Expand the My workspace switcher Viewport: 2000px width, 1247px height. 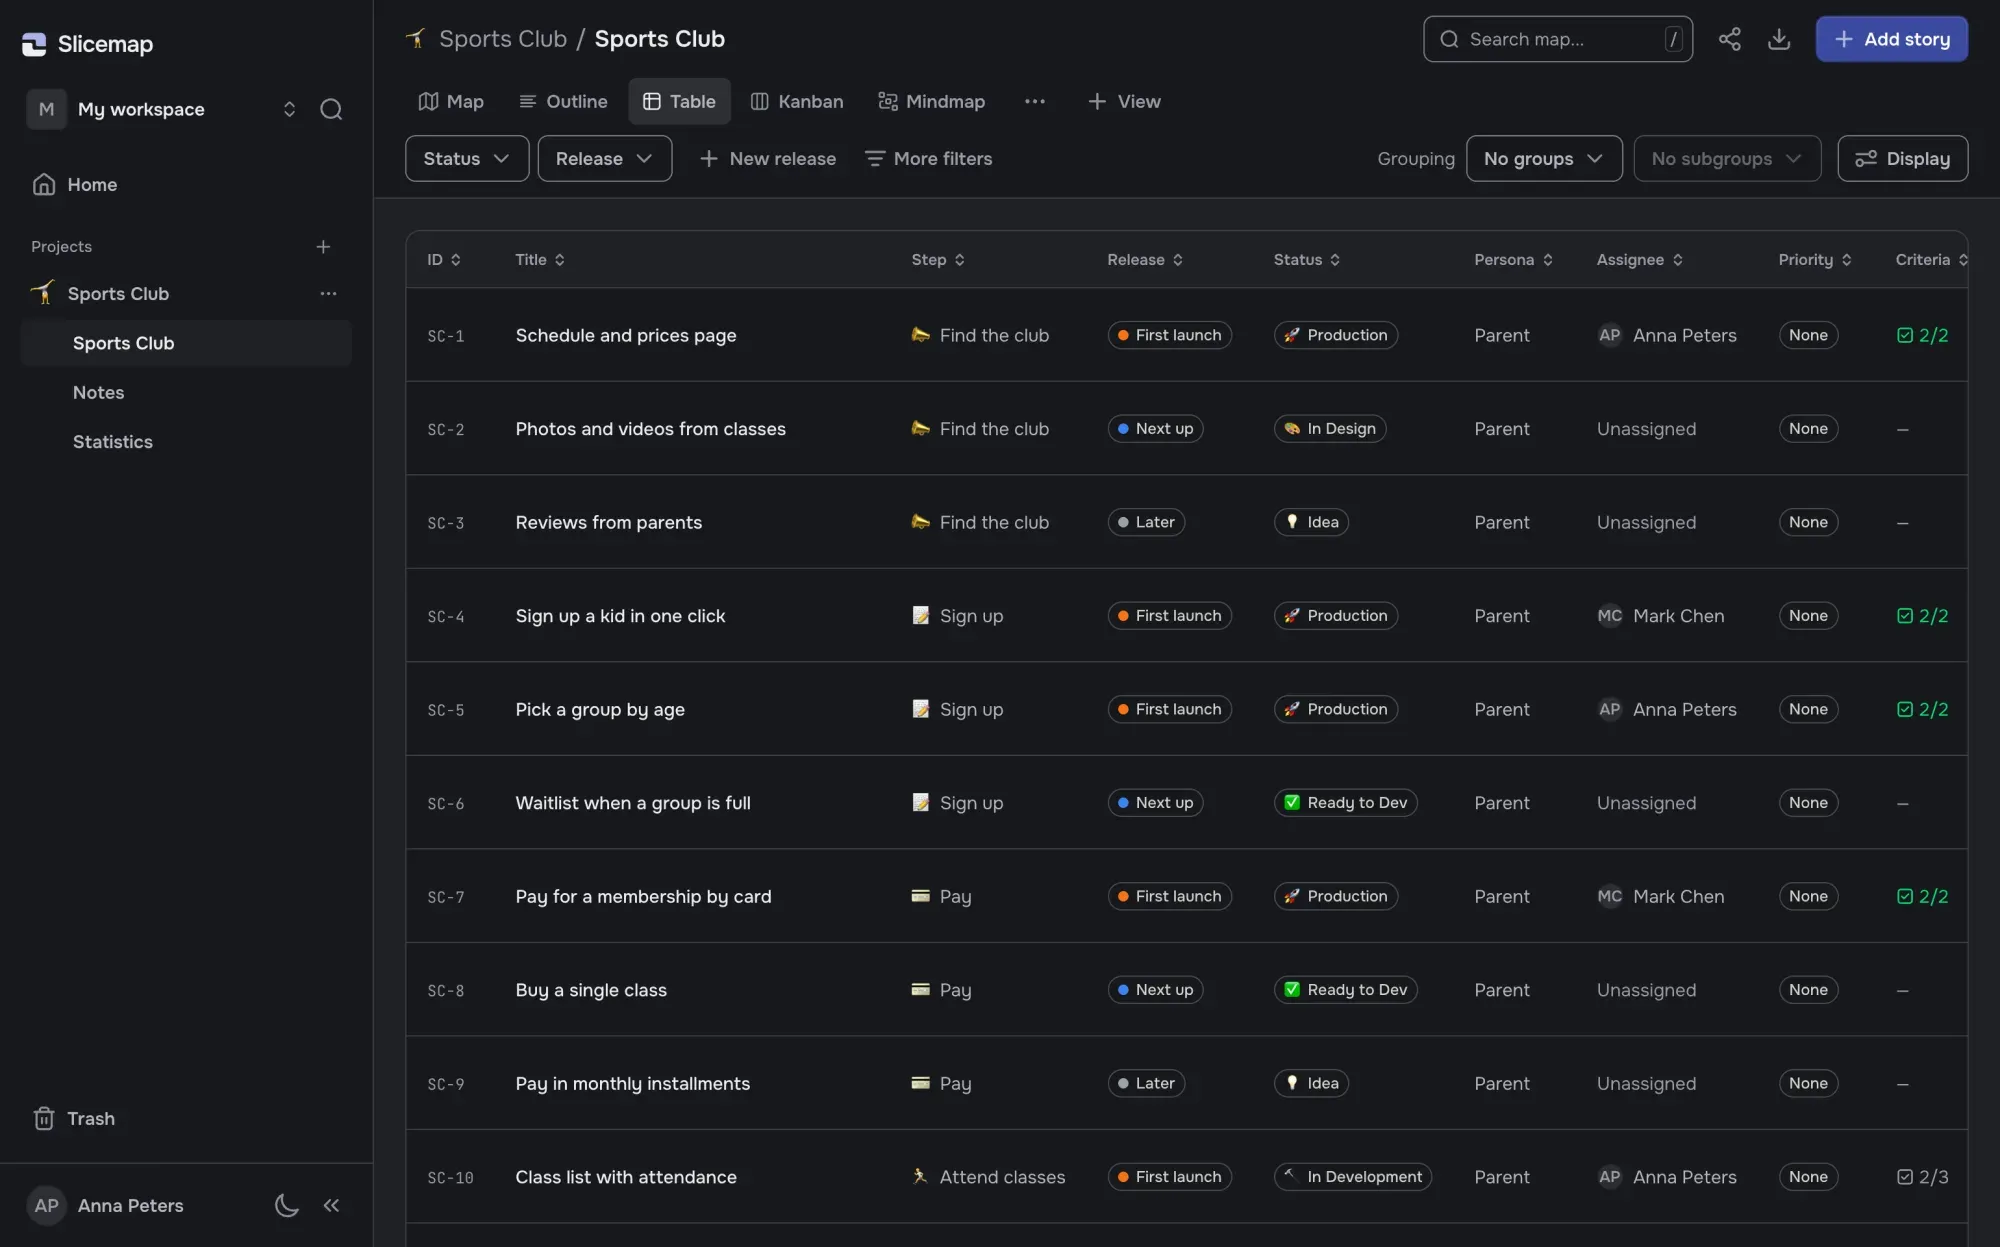162,109
